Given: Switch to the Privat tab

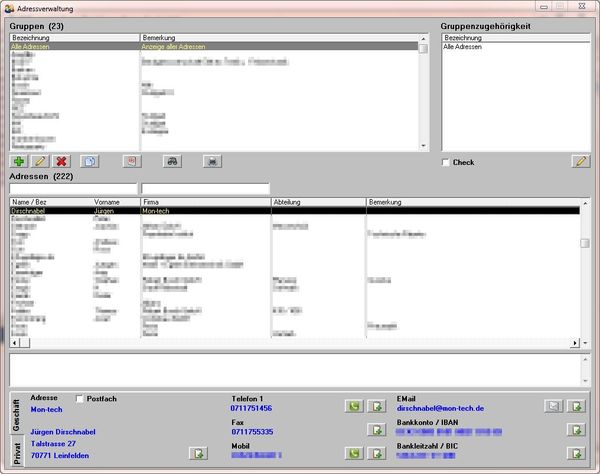Looking at the screenshot, I should click(17, 455).
